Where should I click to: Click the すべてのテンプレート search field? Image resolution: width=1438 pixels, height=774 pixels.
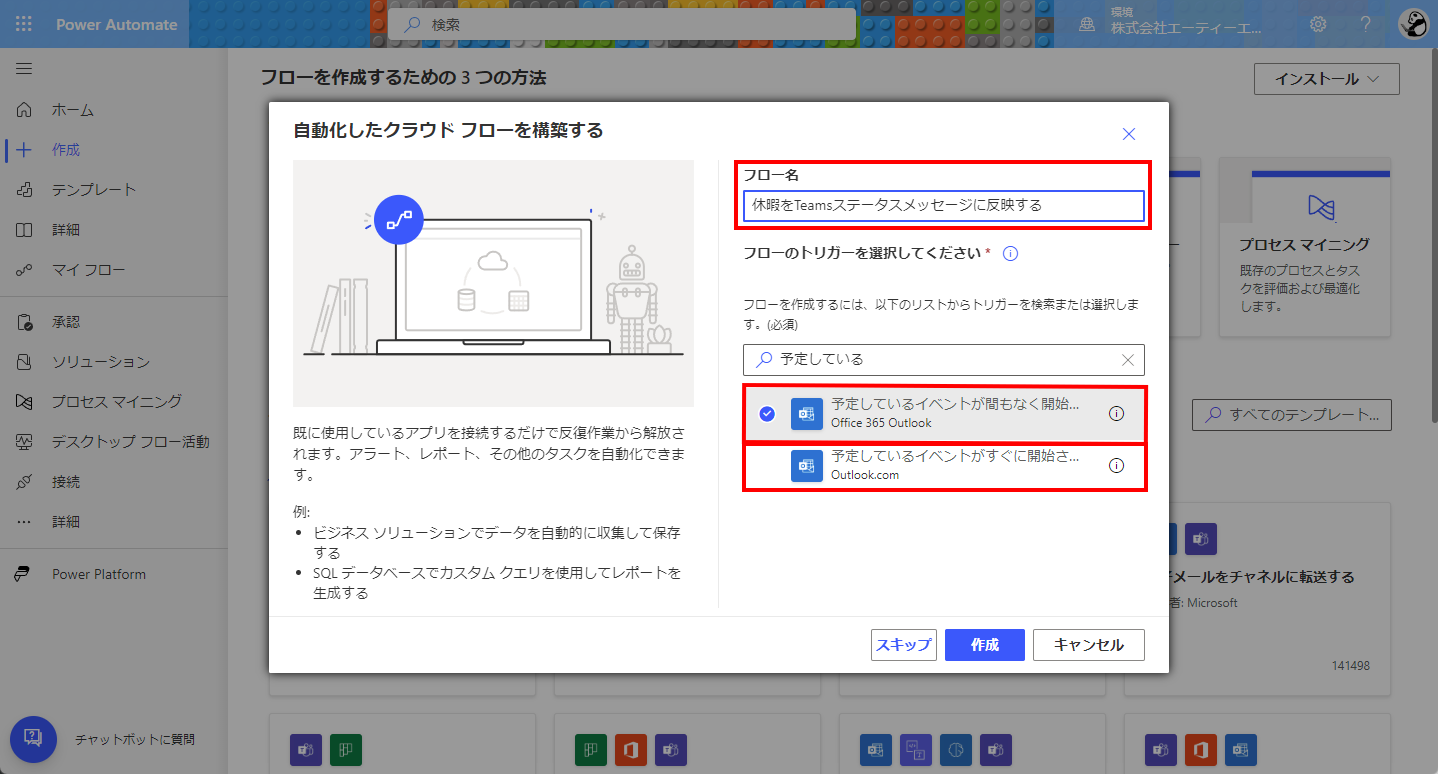(1292, 414)
